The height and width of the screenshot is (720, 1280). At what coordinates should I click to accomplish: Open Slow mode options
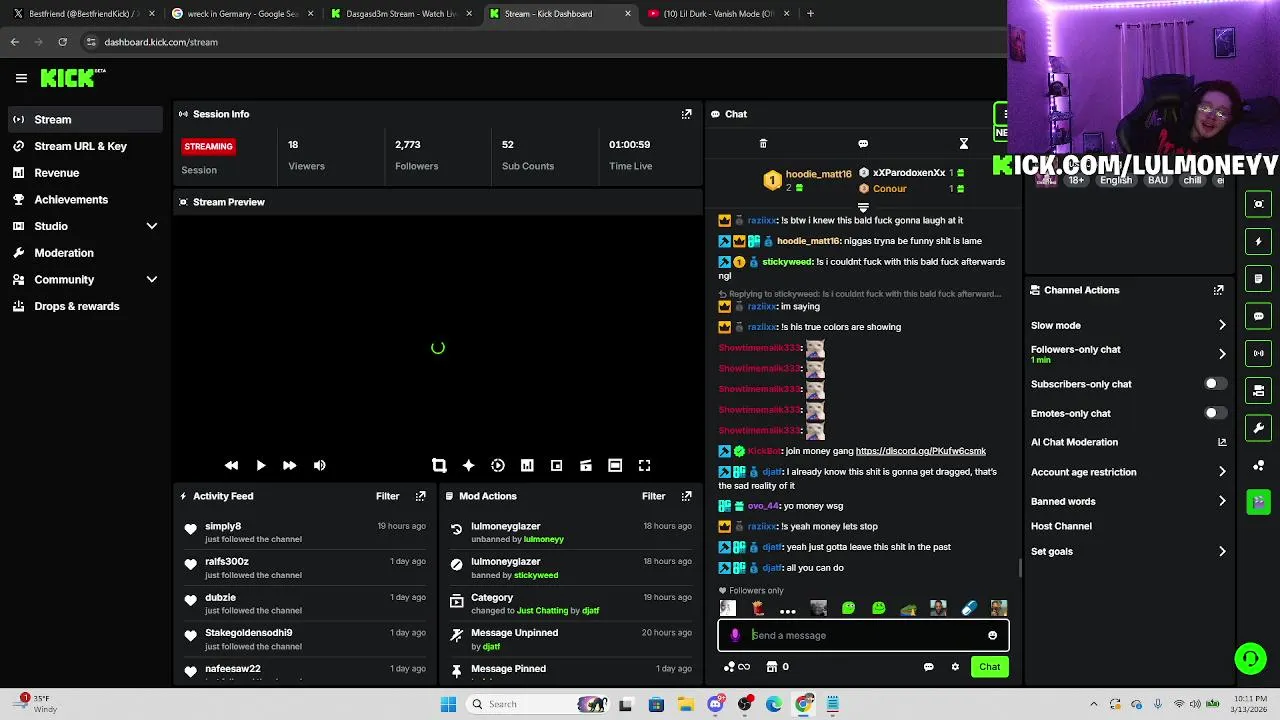click(1128, 325)
